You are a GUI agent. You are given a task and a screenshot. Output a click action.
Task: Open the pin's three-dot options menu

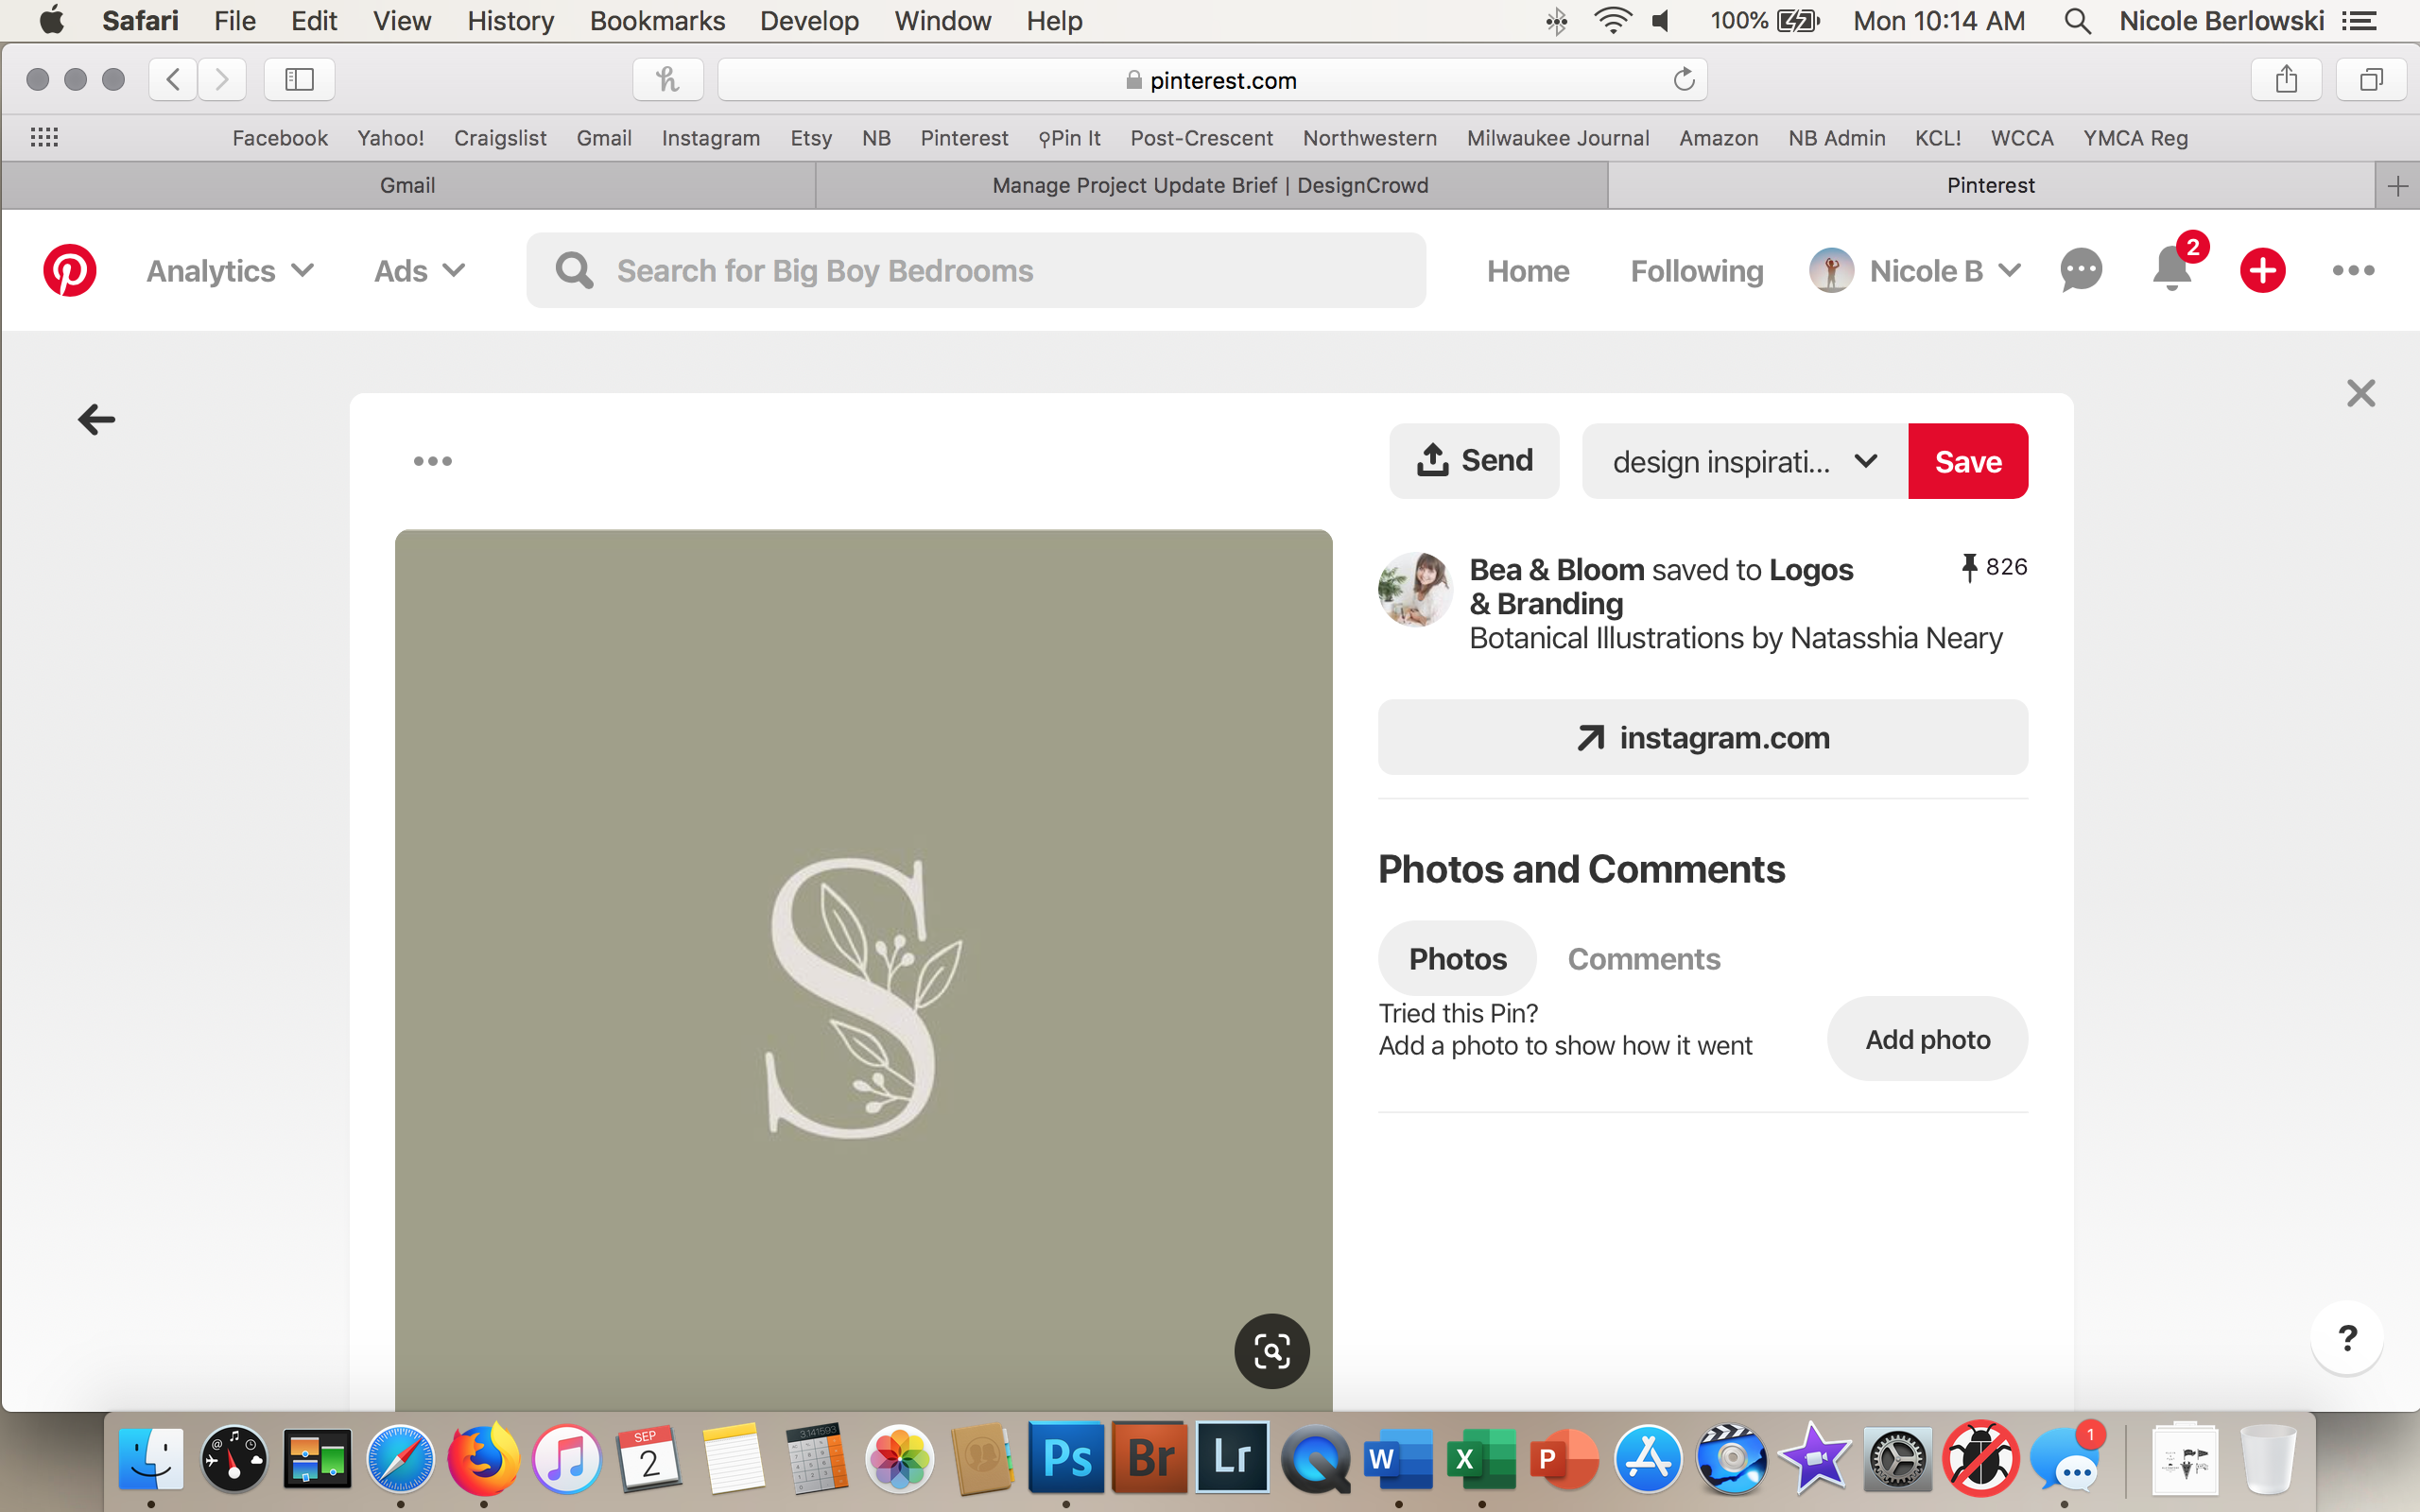click(432, 461)
